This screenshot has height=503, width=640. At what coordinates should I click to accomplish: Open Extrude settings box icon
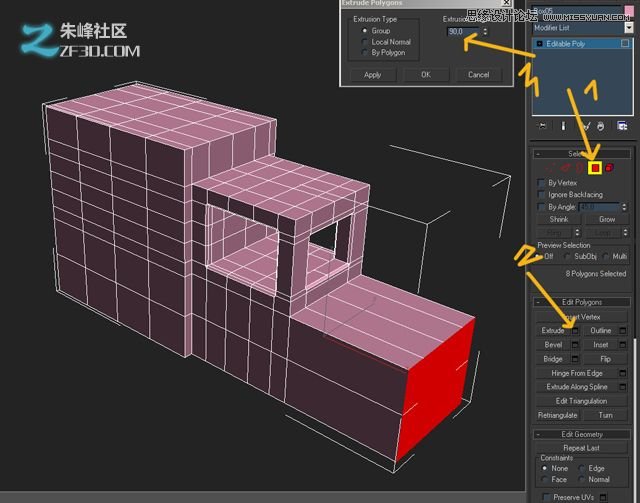[x=575, y=331]
